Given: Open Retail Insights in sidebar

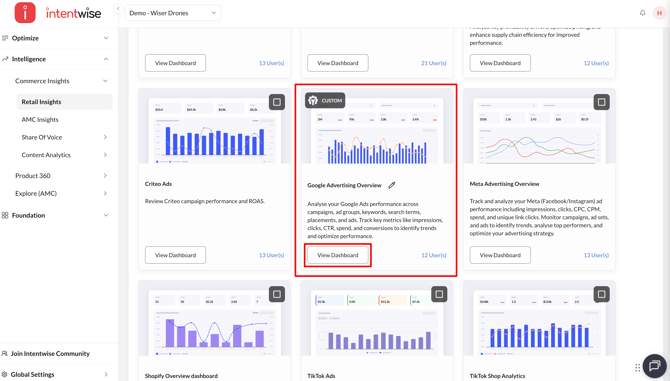Looking at the screenshot, I should 65,102.
